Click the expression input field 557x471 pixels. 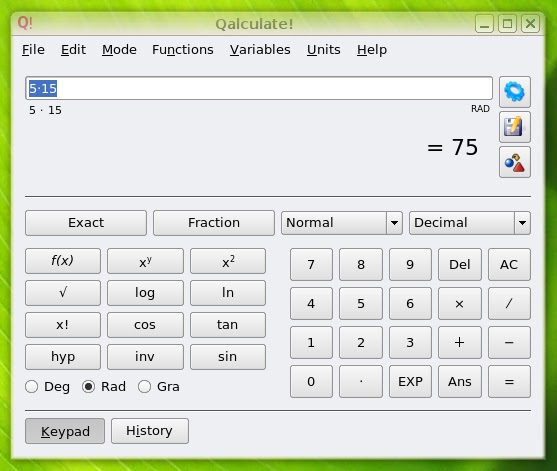(259, 88)
